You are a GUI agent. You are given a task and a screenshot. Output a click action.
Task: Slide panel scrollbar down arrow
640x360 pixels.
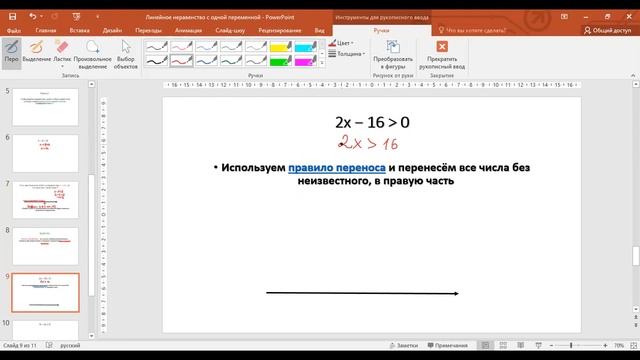click(x=91, y=336)
